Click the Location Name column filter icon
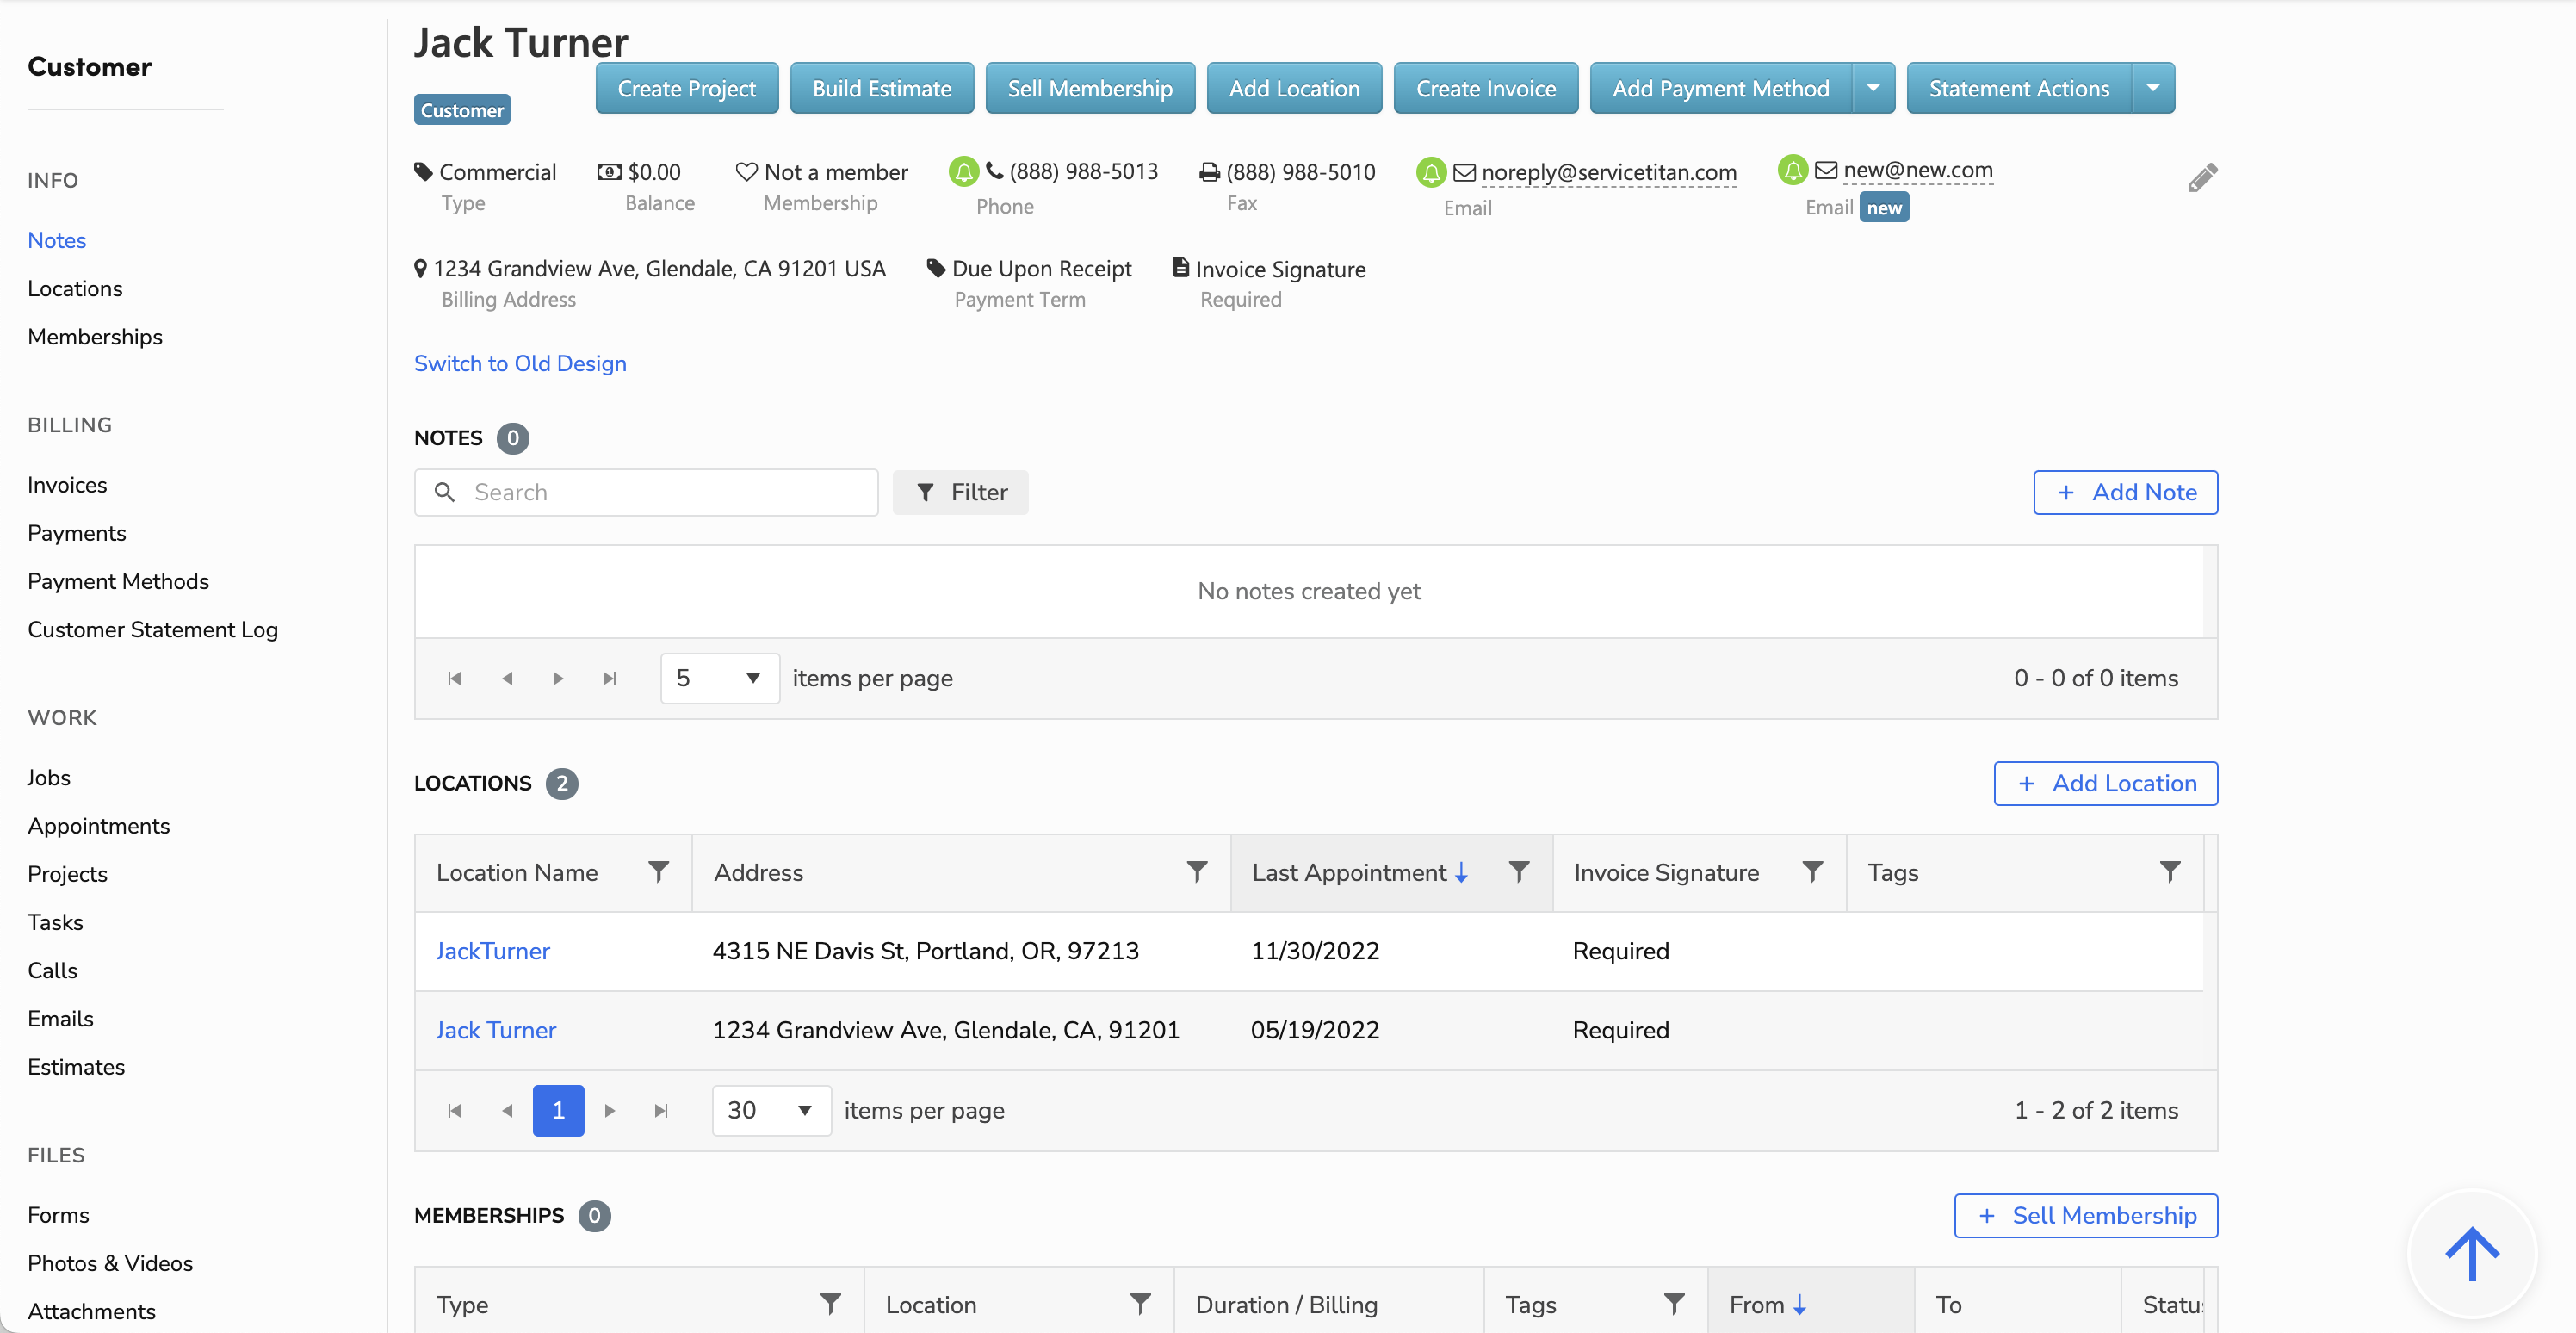Screen dimensions: 2576x1333 click(658, 872)
